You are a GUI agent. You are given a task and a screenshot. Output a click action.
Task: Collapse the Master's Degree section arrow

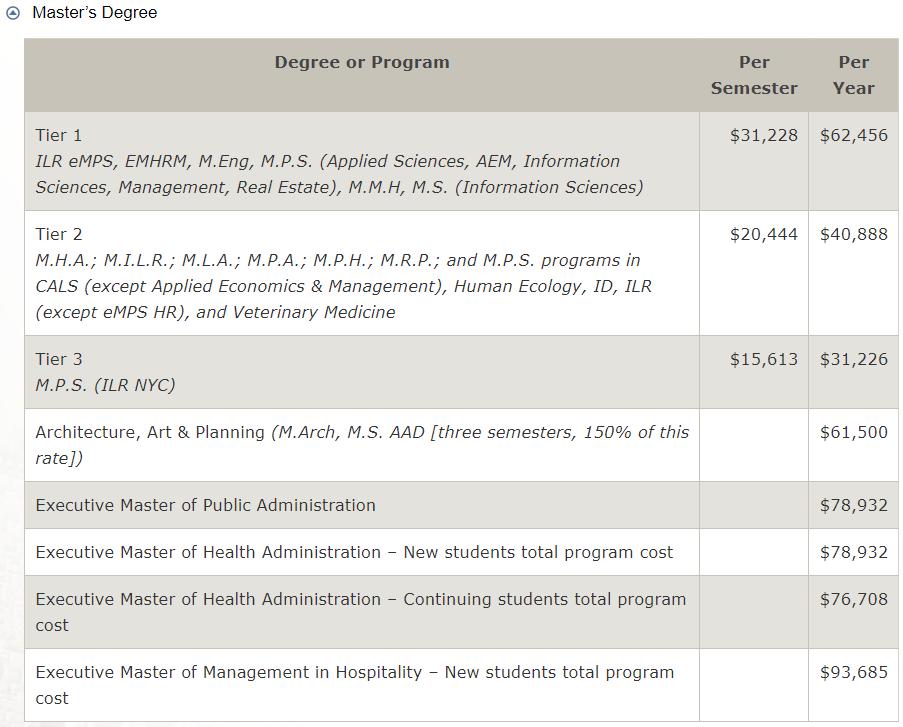tap(13, 13)
